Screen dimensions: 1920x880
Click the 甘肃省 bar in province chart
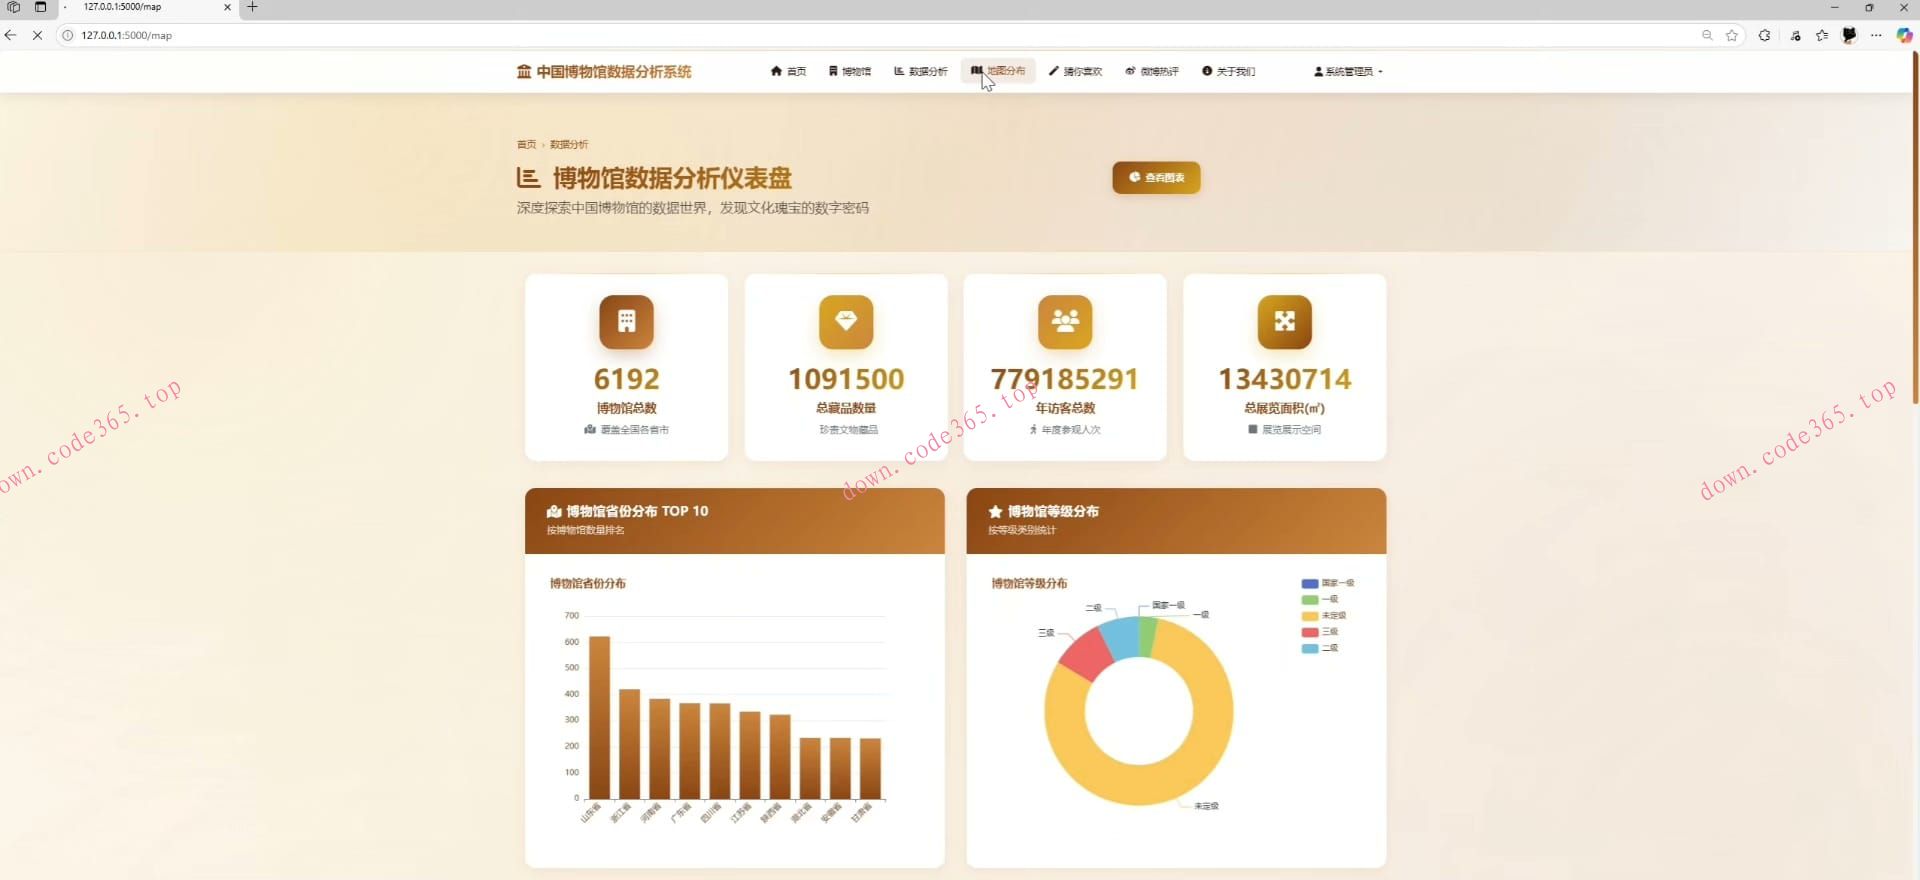(870, 768)
